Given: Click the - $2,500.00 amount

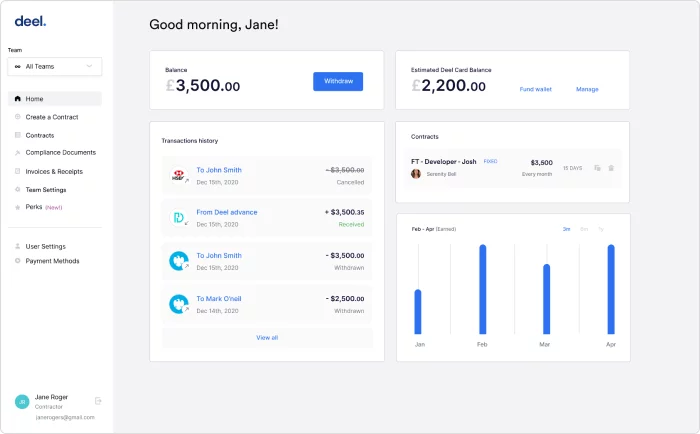Looking at the screenshot, I should pos(345,299).
